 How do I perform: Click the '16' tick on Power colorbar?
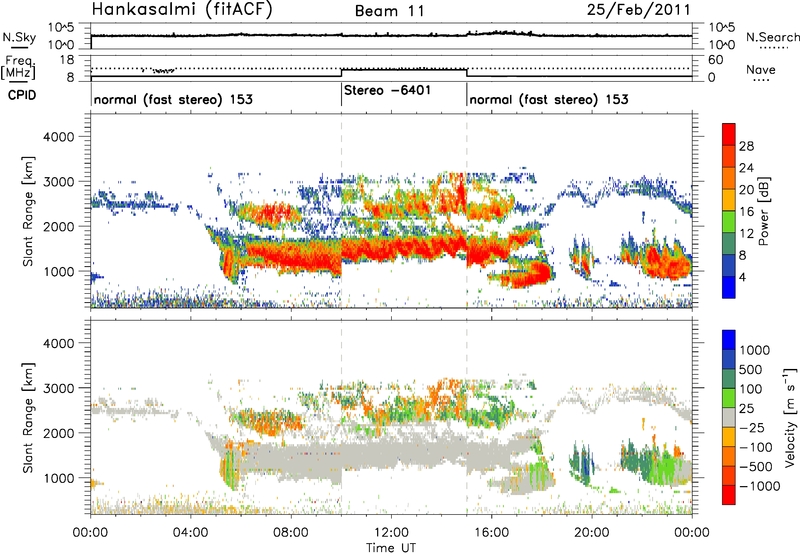pyautogui.click(x=746, y=211)
